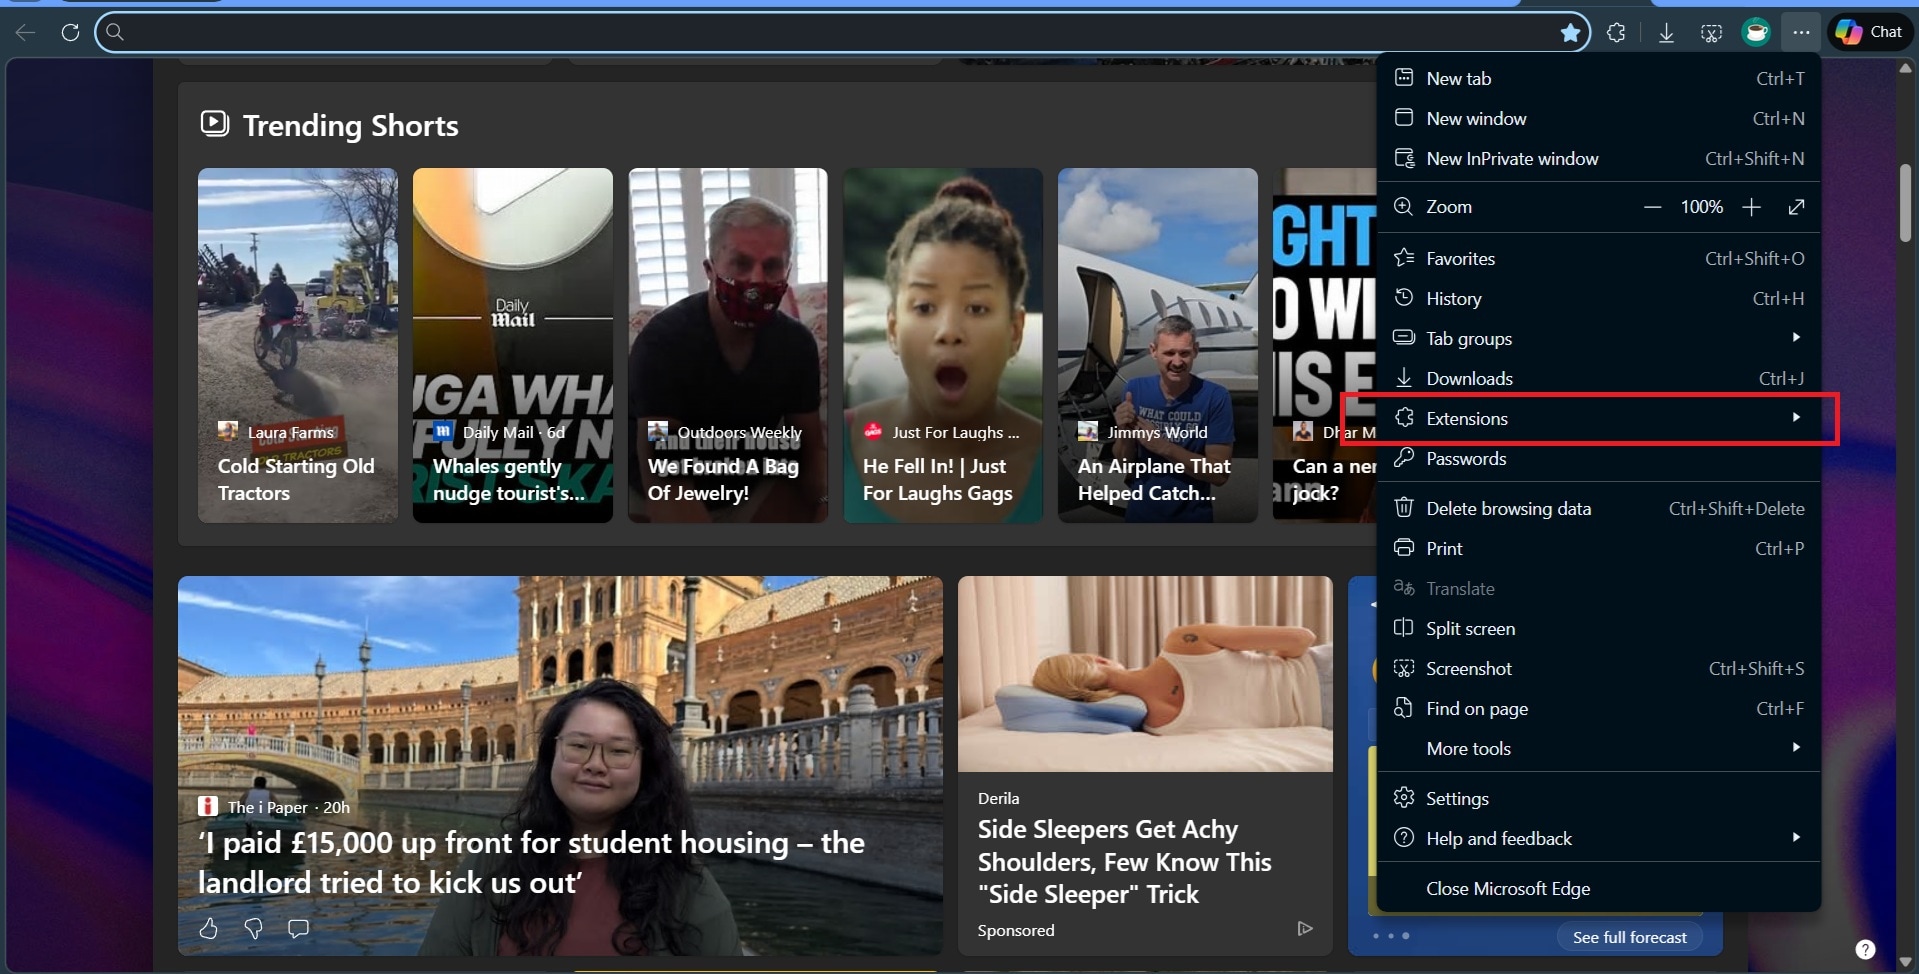
Task: Increase zoom with the plus button
Action: coord(1752,207)
